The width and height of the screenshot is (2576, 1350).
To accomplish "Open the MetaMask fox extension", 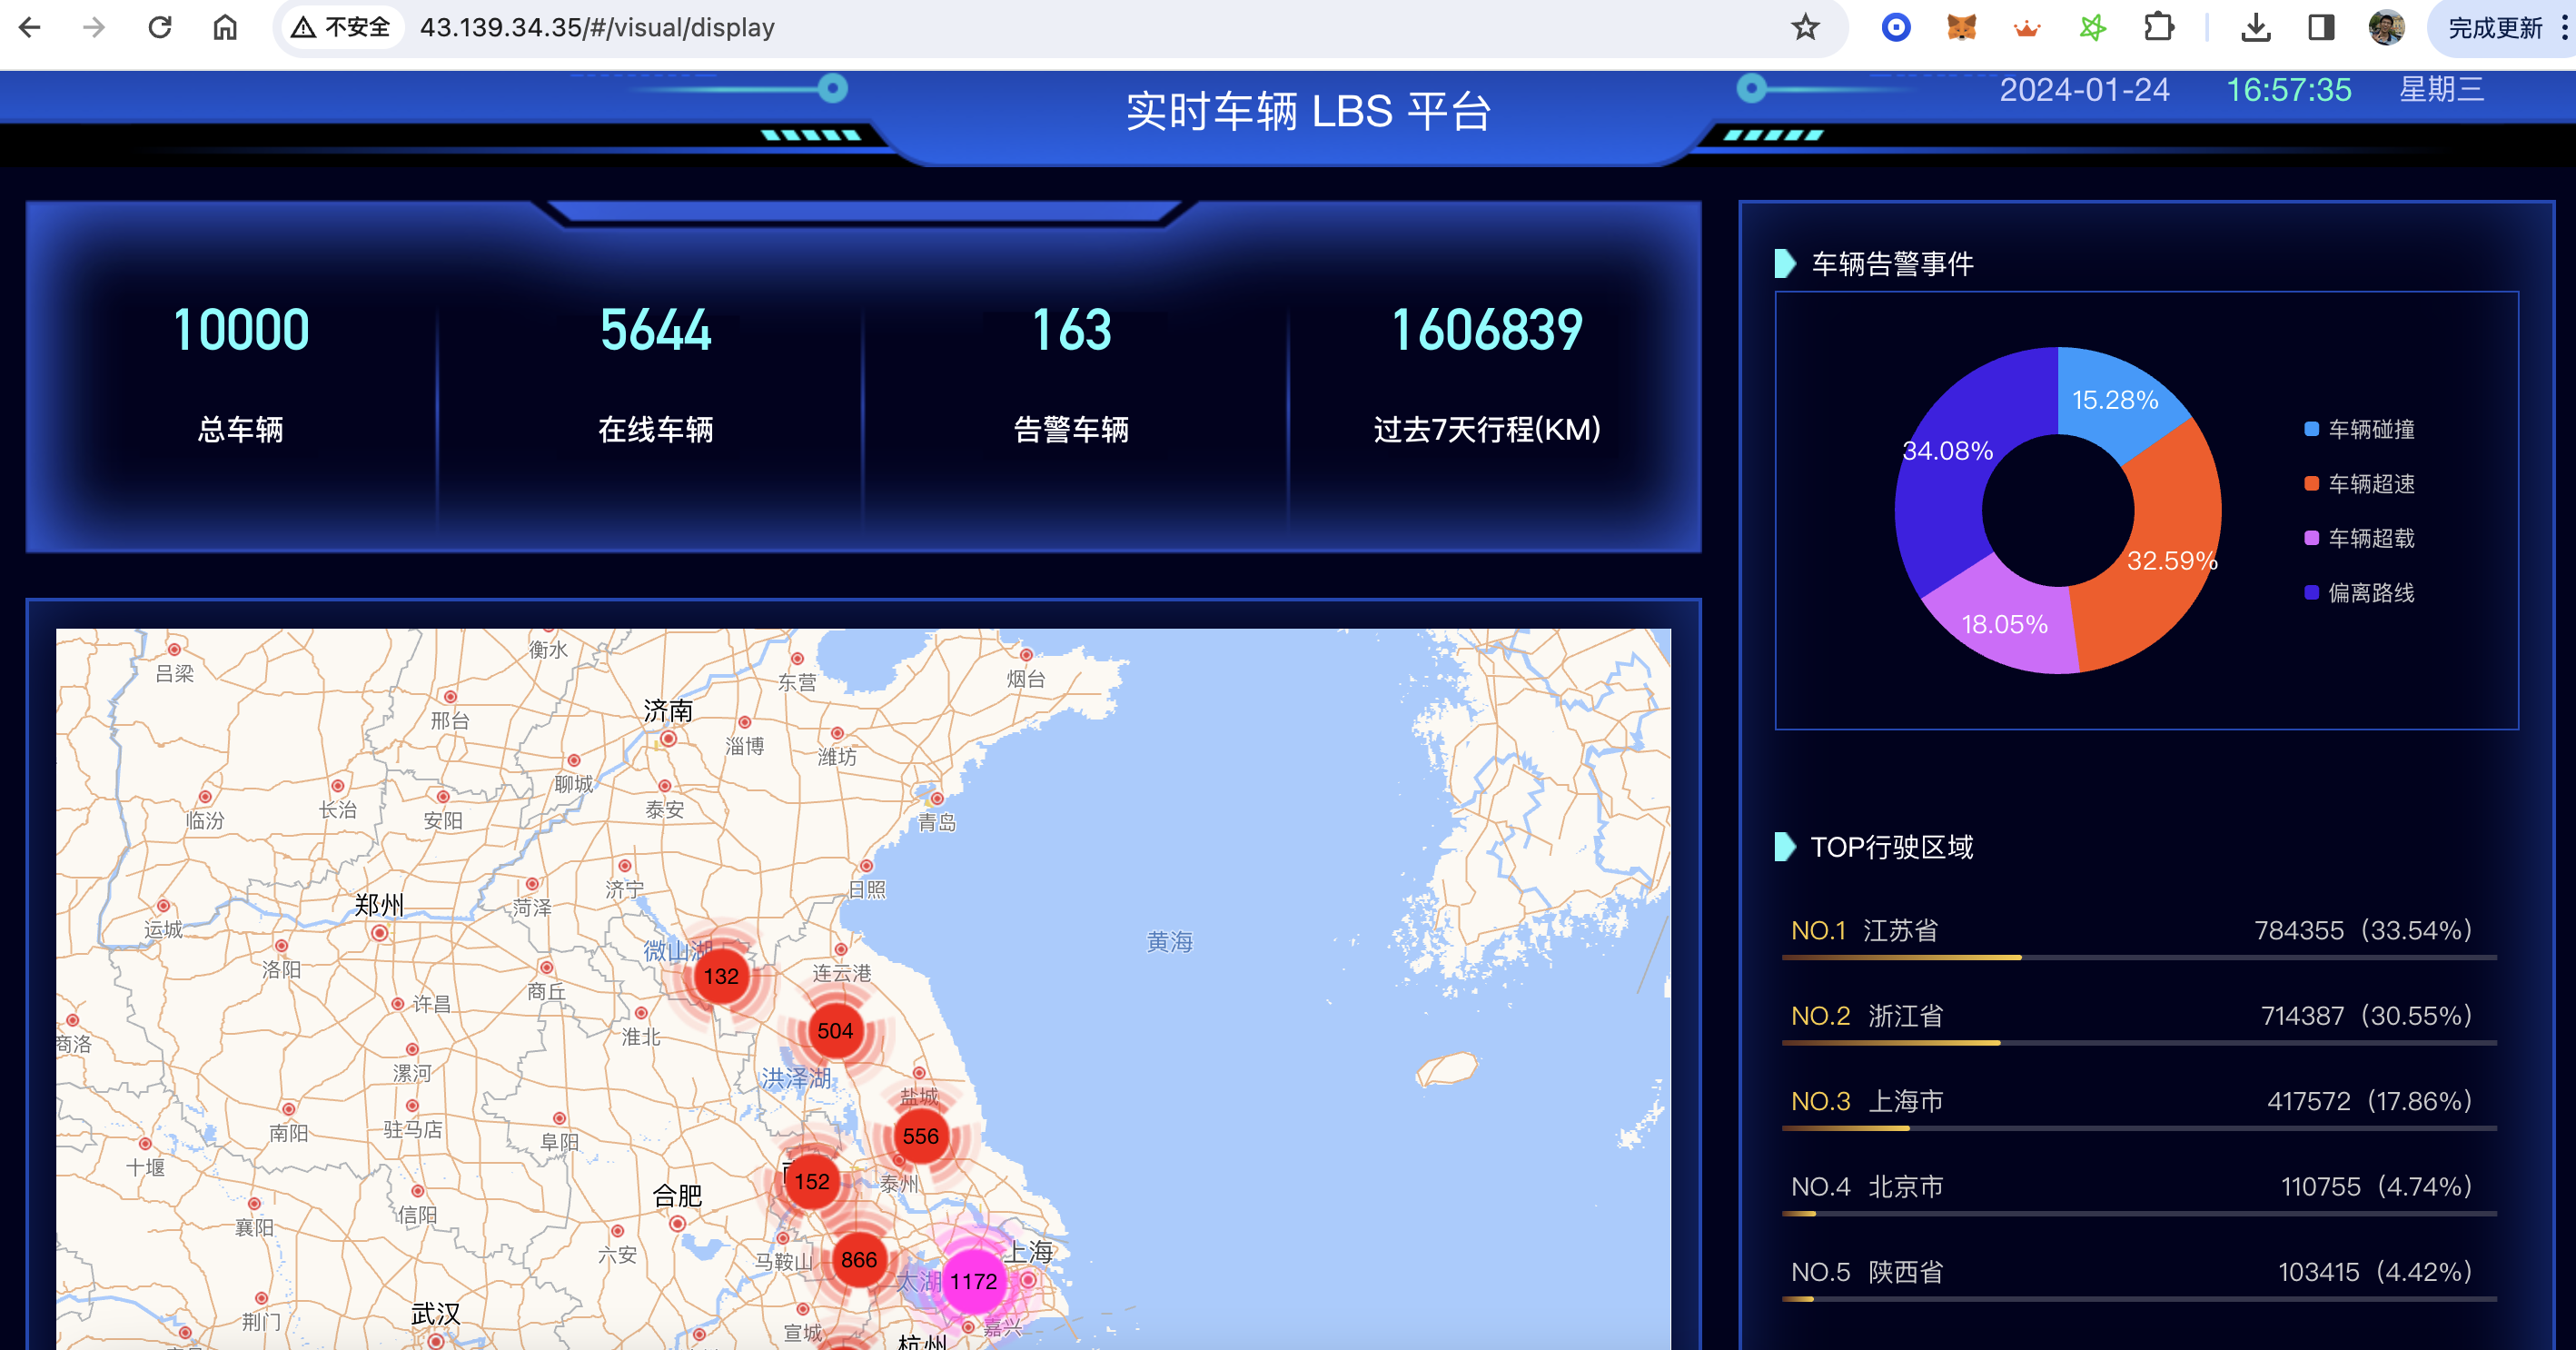I will [1961, 27].
